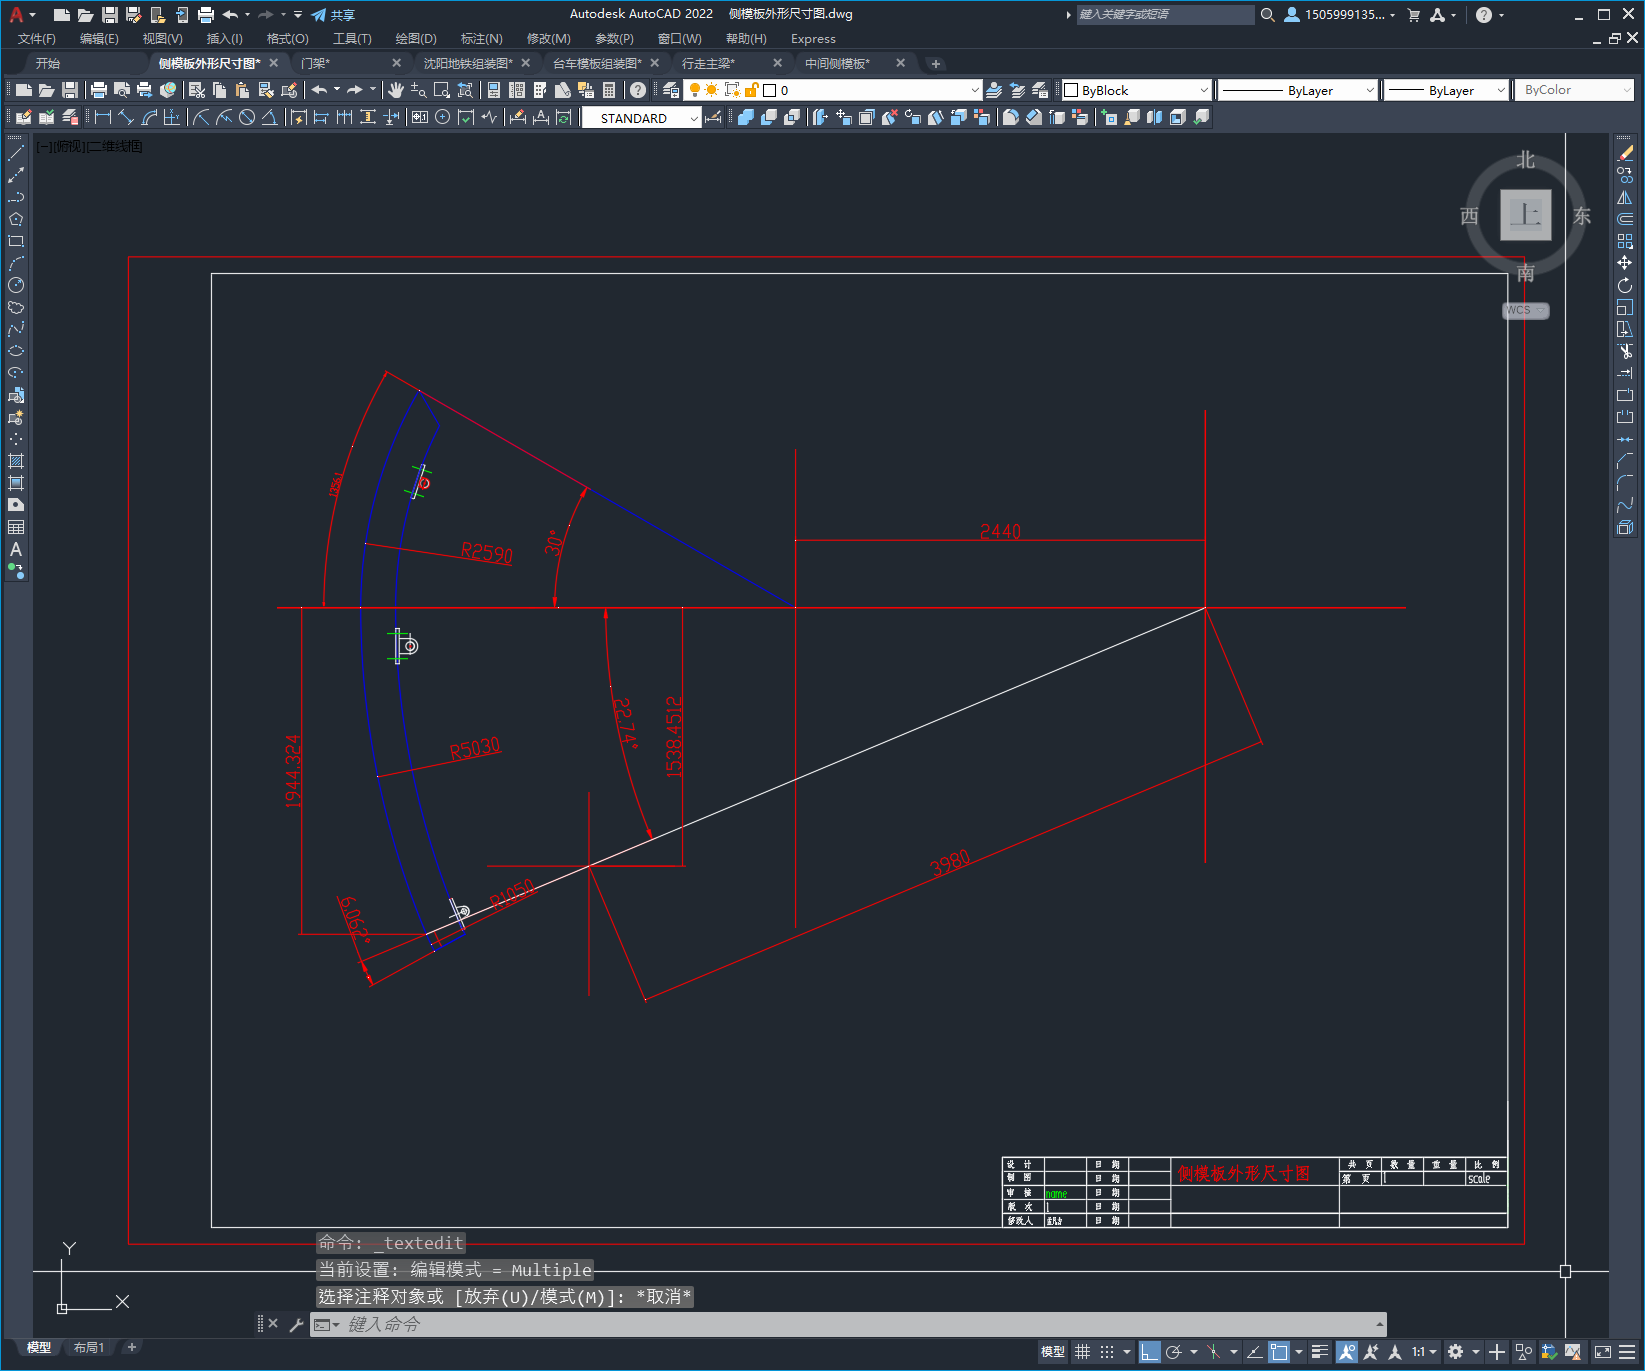The image size is (1645, 1371).
Task: Click the Angular dimension tool
Action: click(x=269, y=117)
